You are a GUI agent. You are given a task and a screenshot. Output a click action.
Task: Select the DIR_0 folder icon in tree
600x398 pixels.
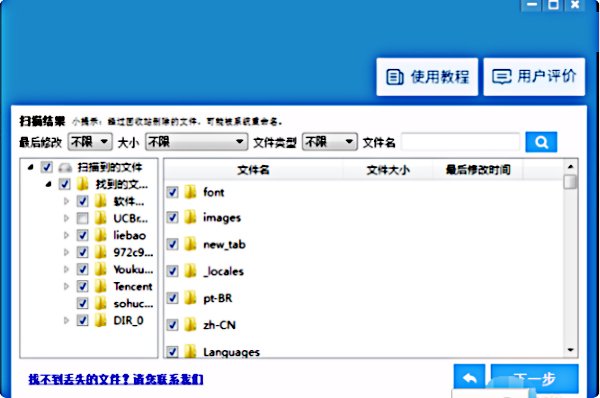click(100, 320)
